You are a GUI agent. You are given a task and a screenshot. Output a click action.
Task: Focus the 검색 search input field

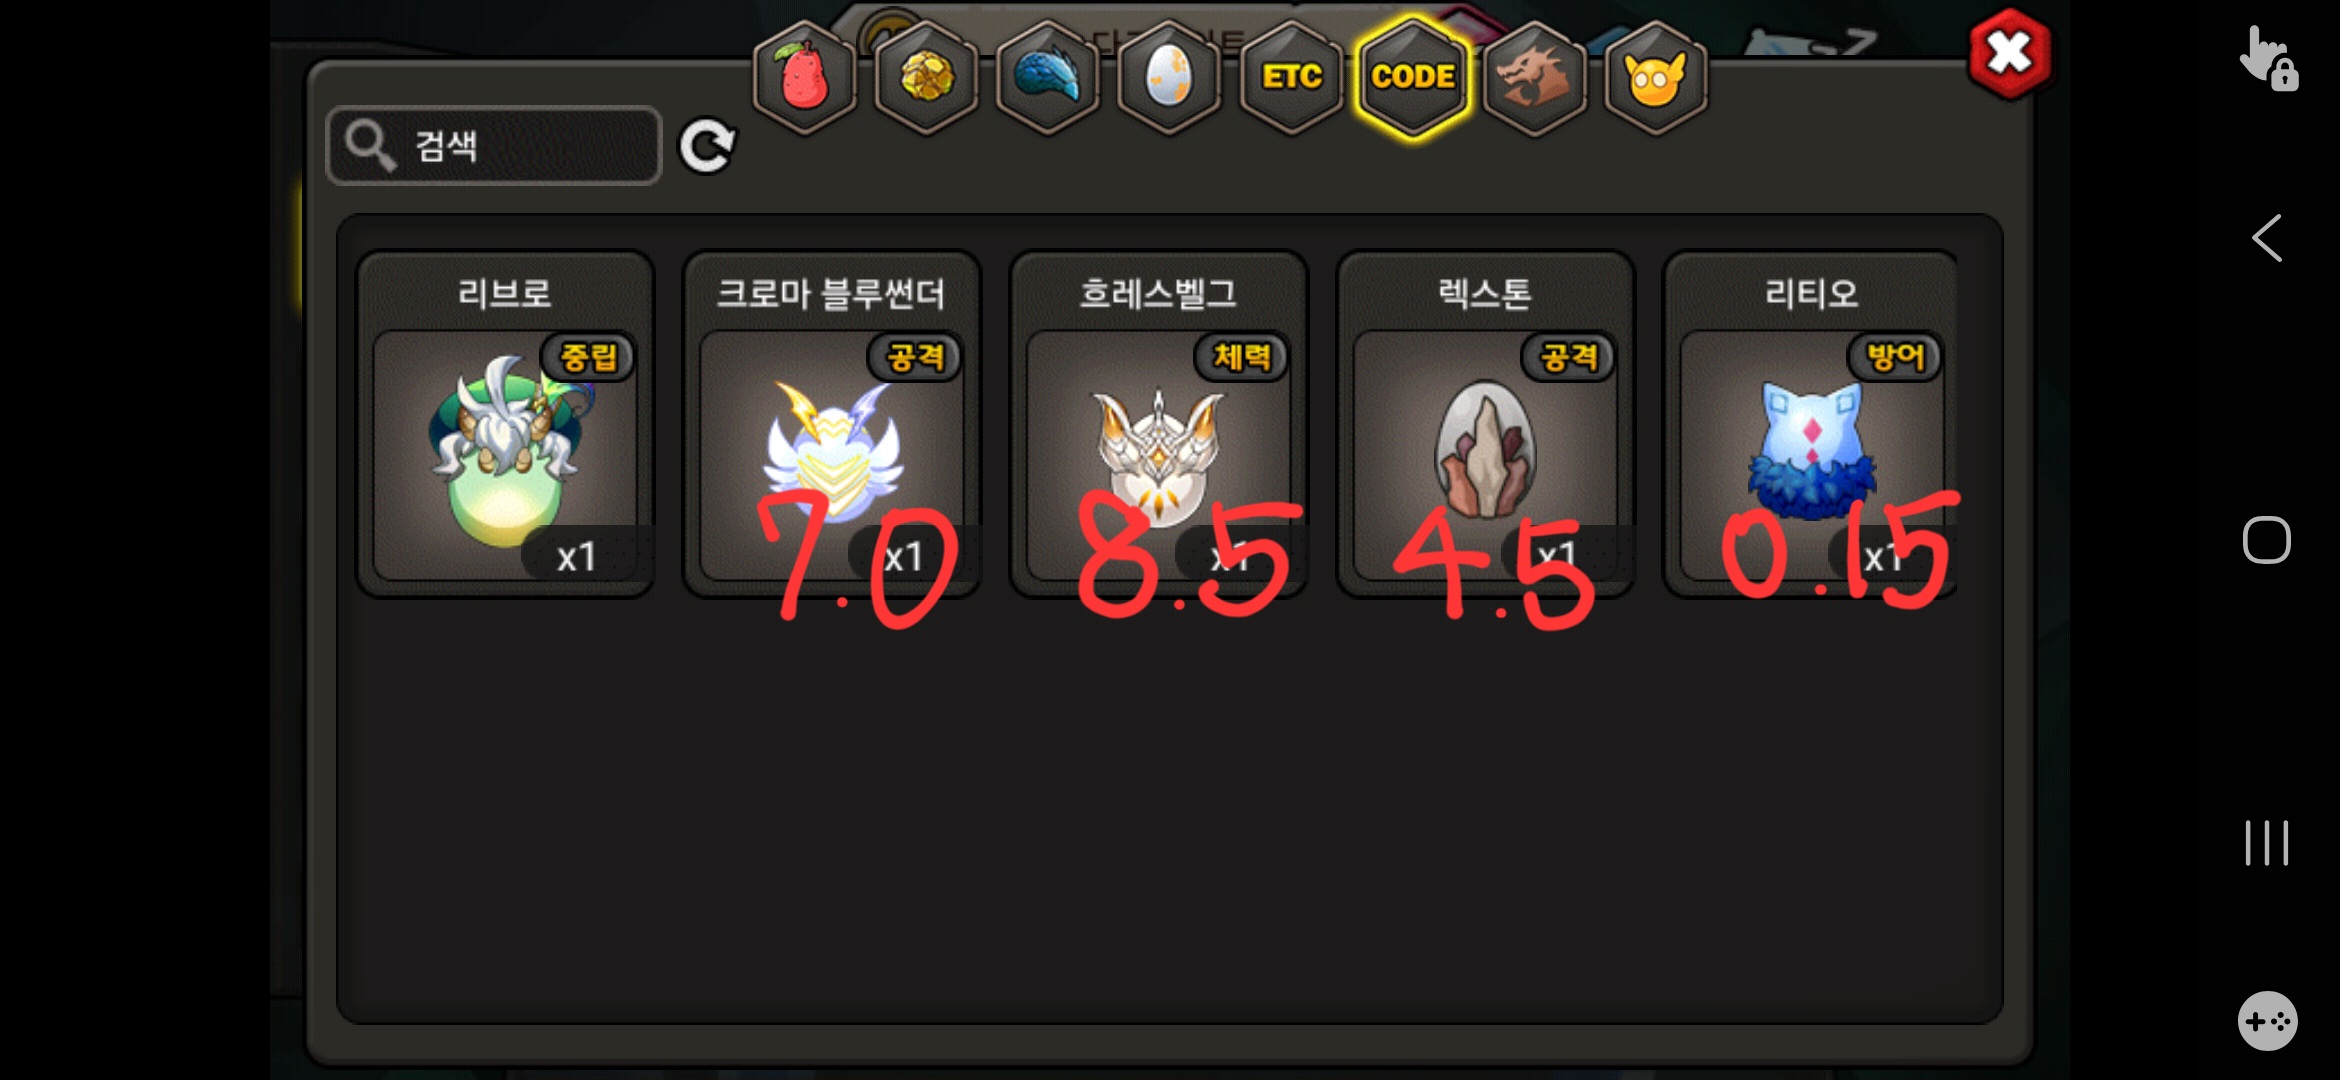click(494, 146)
